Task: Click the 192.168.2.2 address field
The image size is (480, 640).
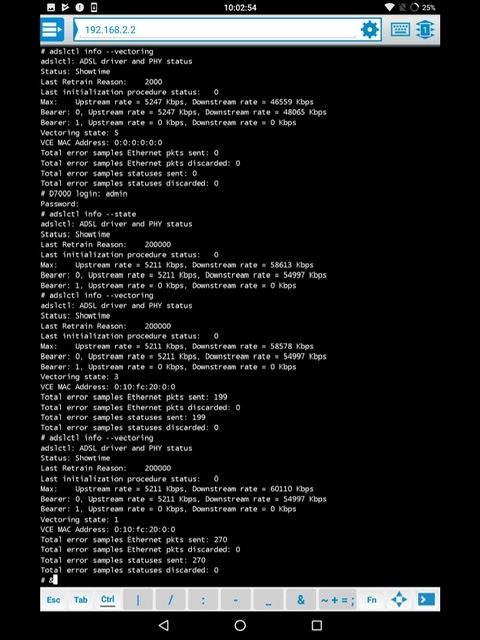Action: [216, 29]
